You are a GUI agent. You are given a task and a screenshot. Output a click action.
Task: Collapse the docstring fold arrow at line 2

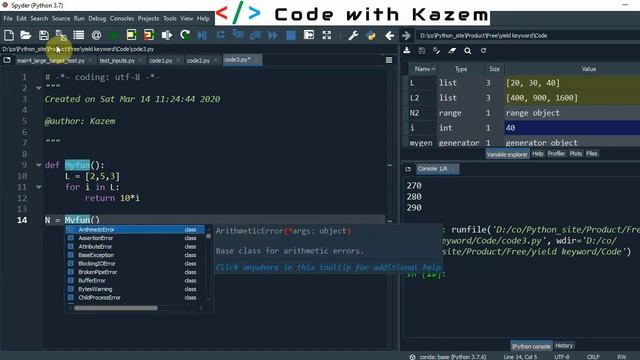coord(39,88)
